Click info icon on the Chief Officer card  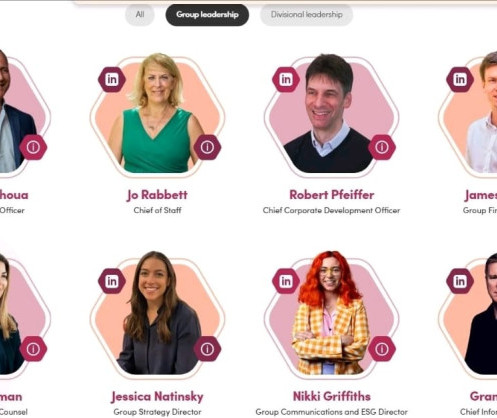[33, 147]
